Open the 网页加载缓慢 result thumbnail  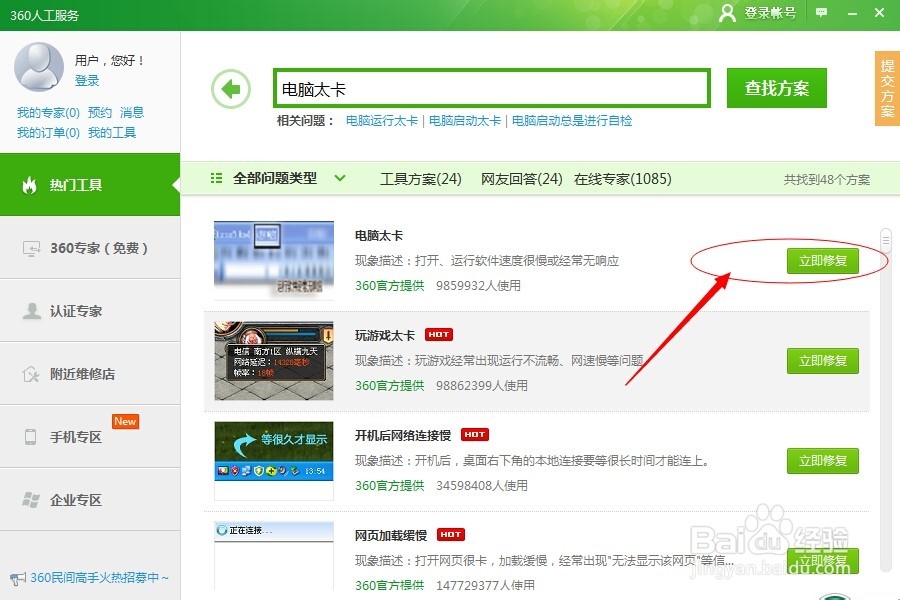point(274,556)
